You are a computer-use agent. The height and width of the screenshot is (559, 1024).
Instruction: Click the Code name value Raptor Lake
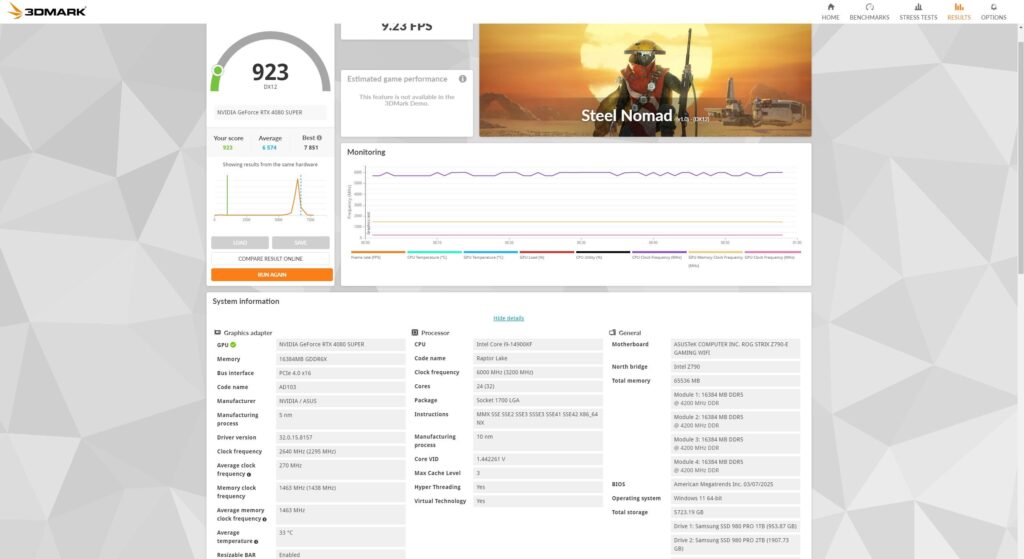537,359
